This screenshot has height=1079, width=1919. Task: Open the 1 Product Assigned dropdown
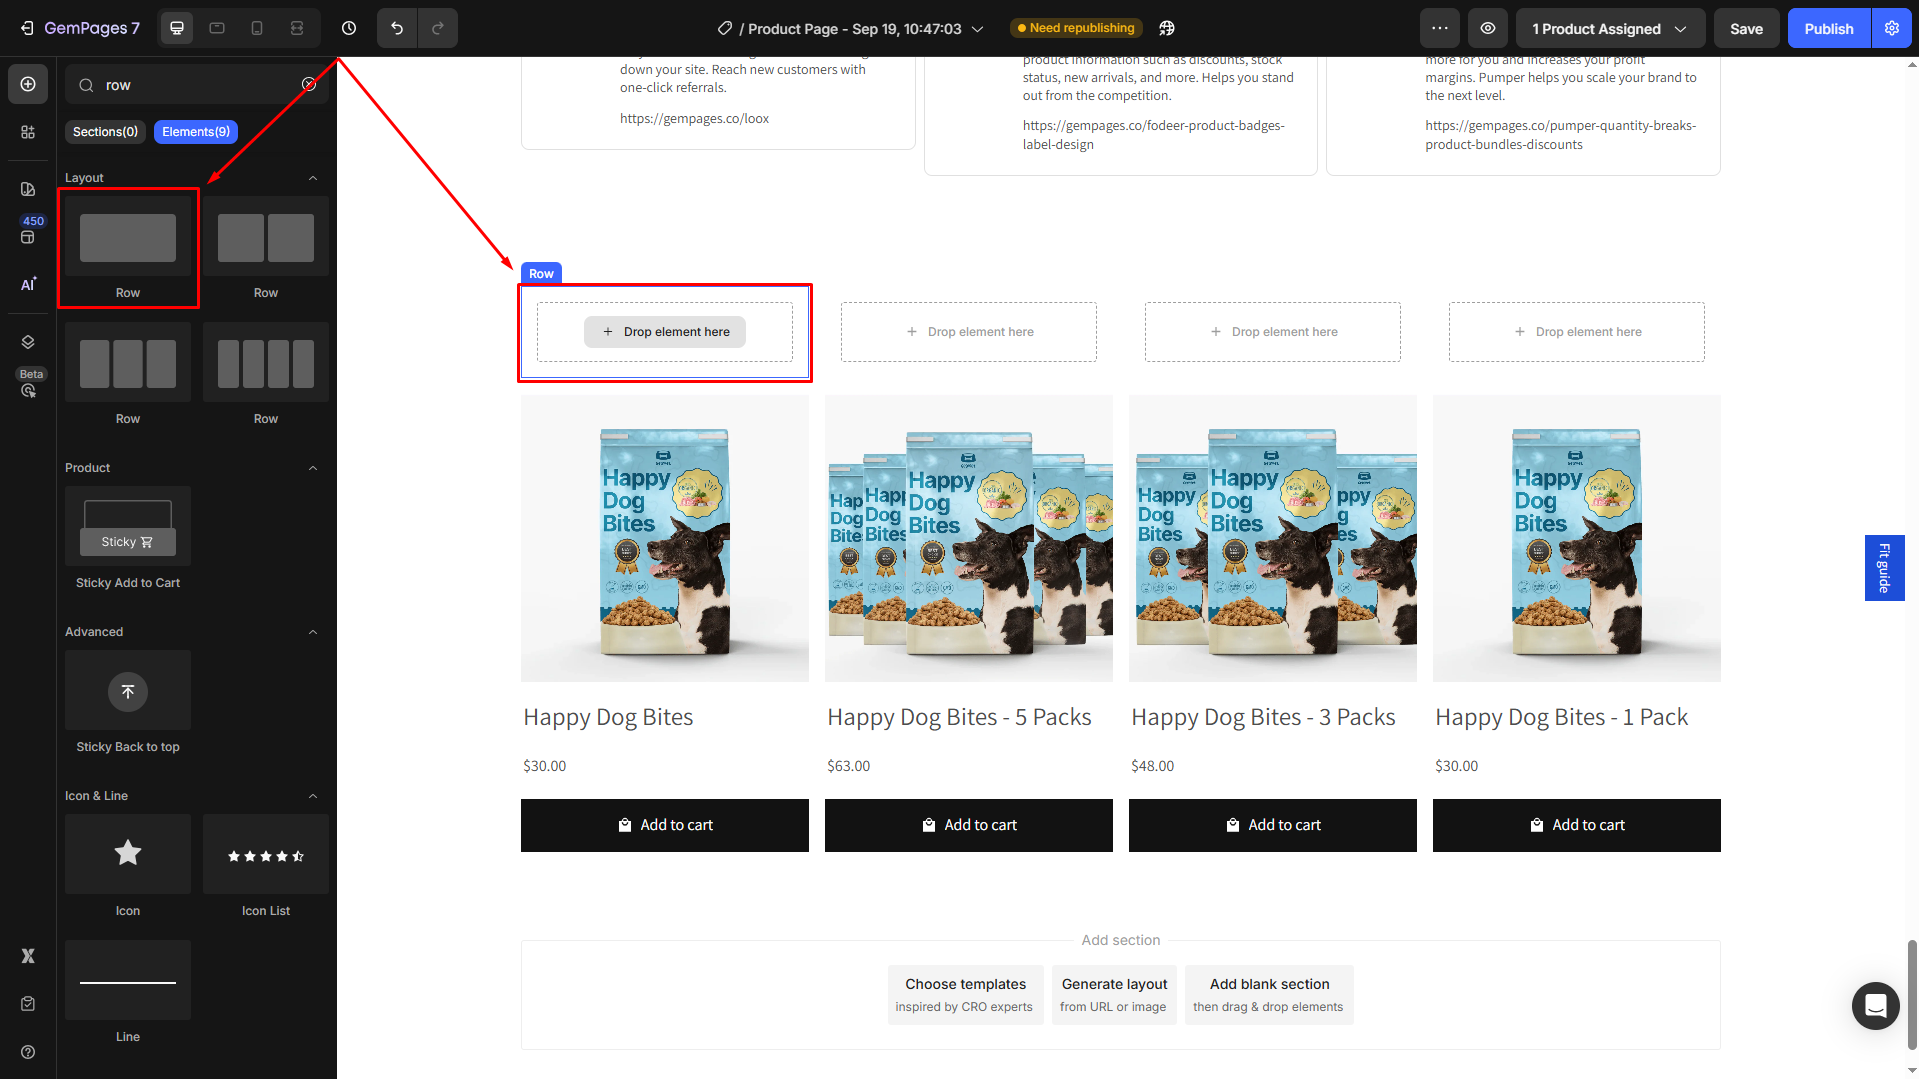(1609, 28)
